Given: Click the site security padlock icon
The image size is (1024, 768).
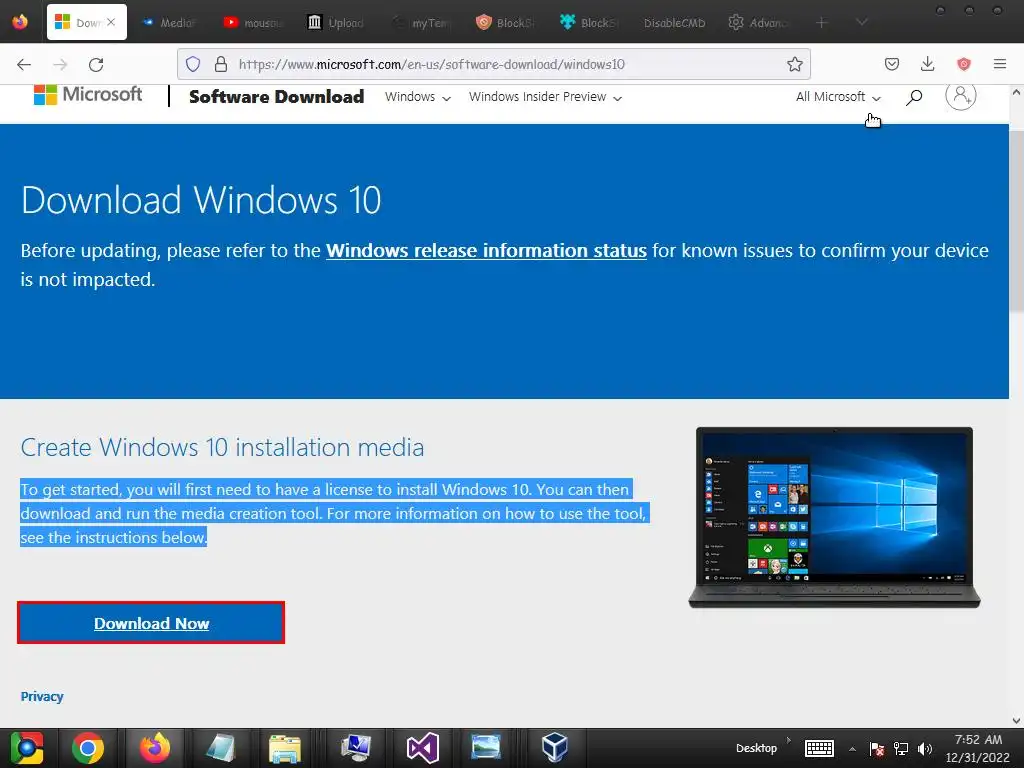Looking at the screenshot, I should (221, 64).
